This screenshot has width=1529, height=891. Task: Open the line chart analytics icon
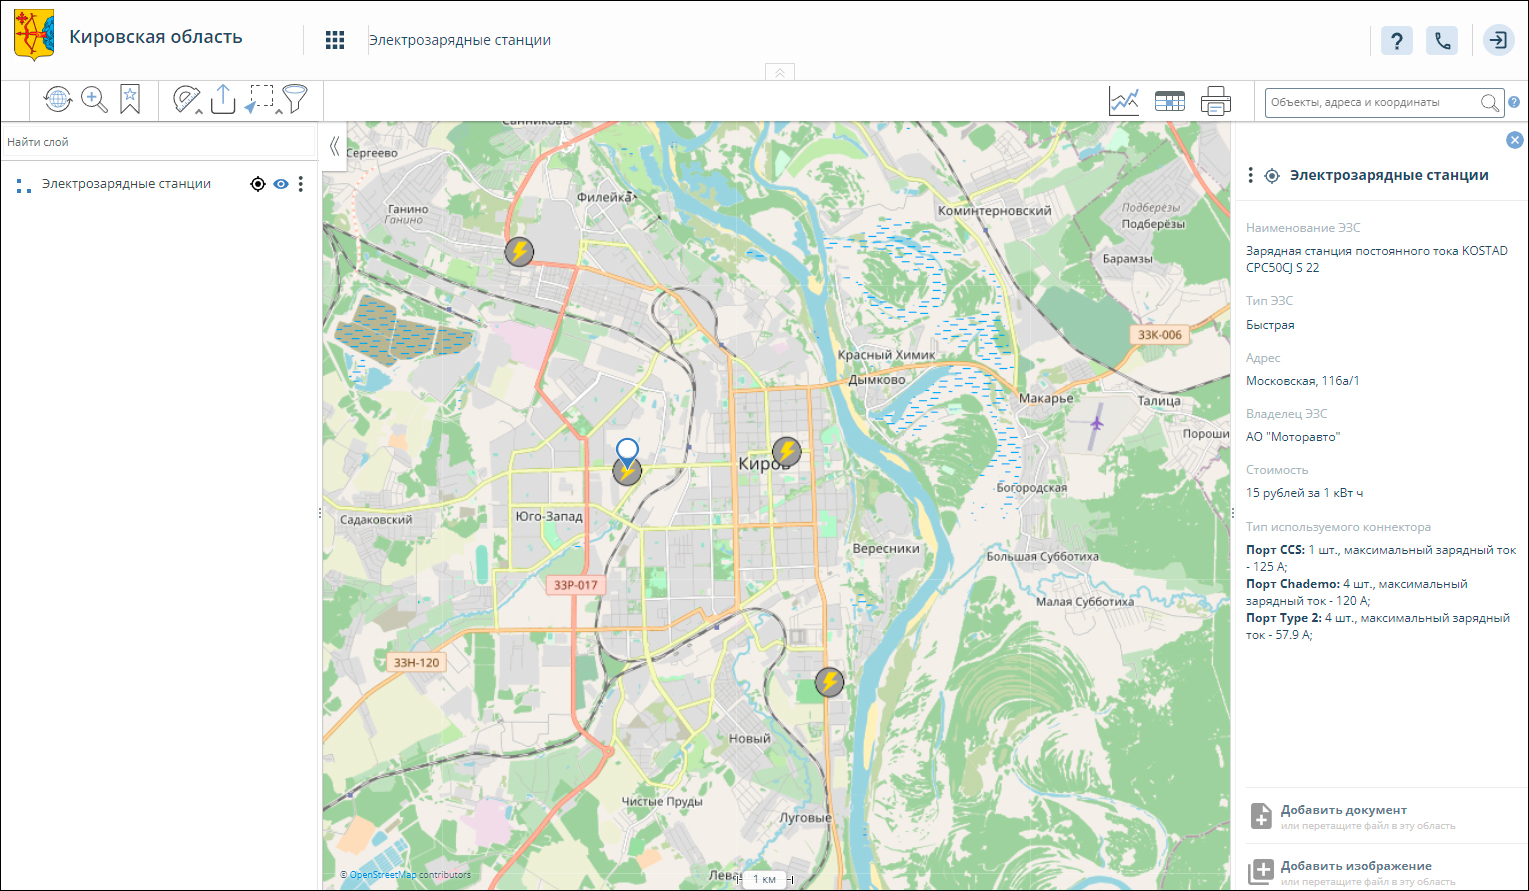[1124, 101]
